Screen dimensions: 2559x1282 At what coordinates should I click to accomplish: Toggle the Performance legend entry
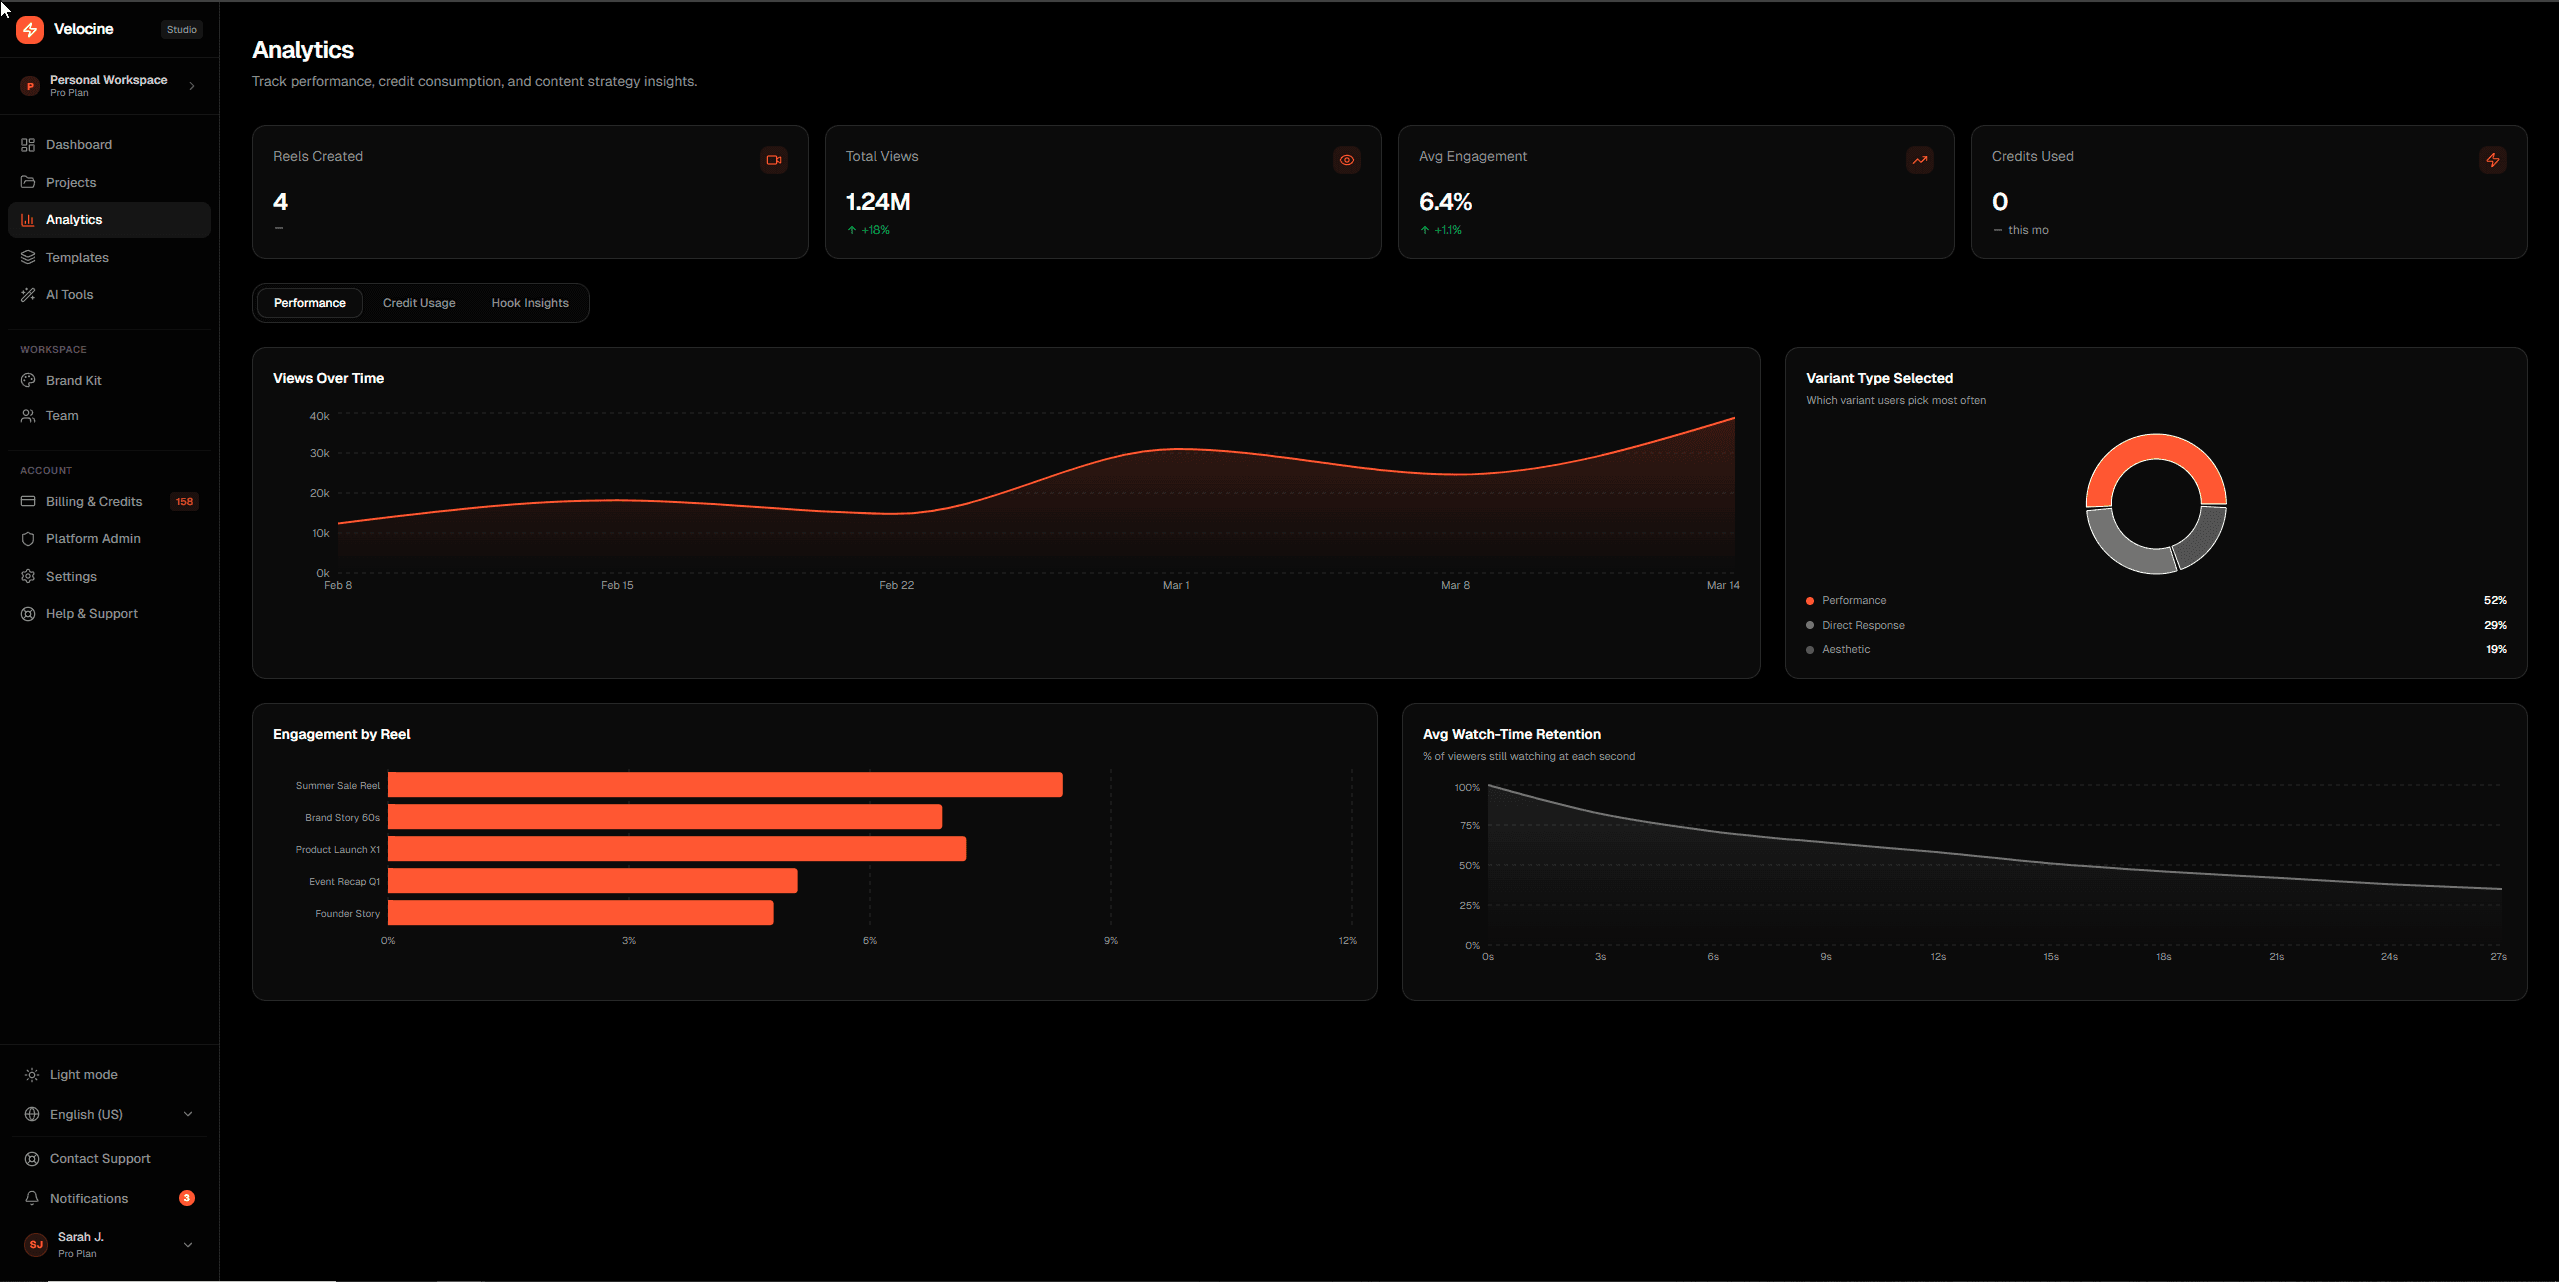1853,601
